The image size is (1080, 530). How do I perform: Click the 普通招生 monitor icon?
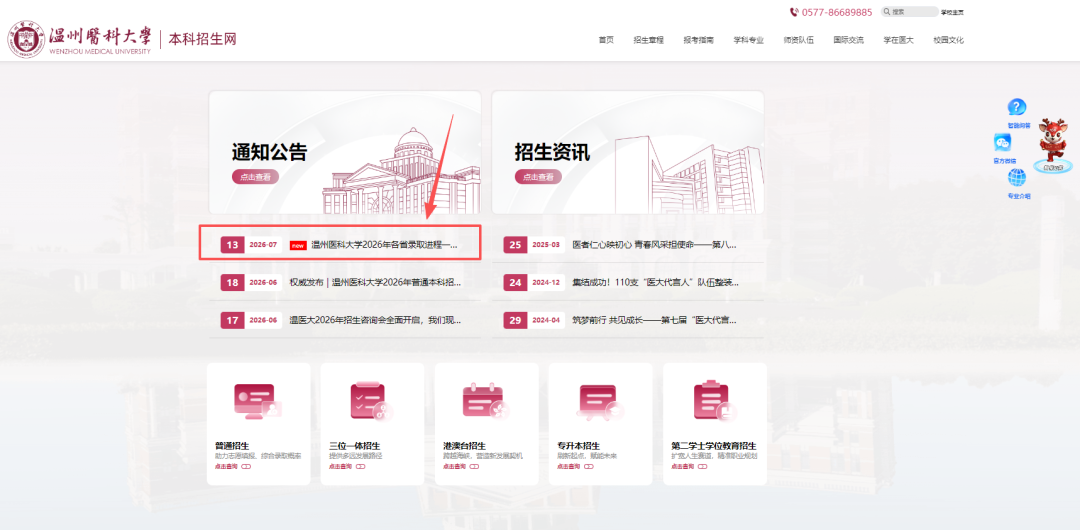click(258, 401)
